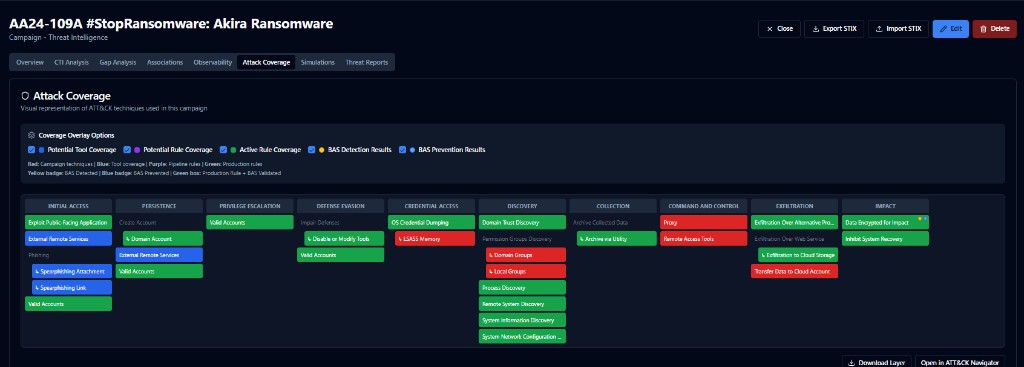Select External Remote Services under Initial Access
Image resolution: width=1024 pixels, height=367 pixels.
pos(69,239)
